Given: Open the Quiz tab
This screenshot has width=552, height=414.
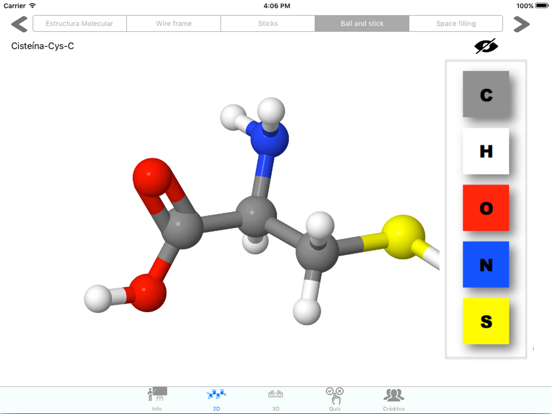Looking at the screenshot, I should [334, 399].
